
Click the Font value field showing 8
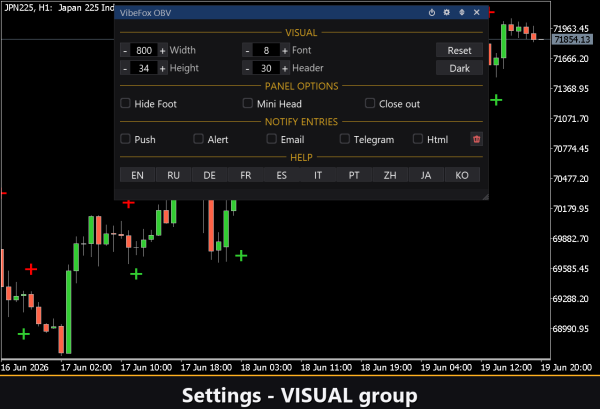[x=266, y=51]
